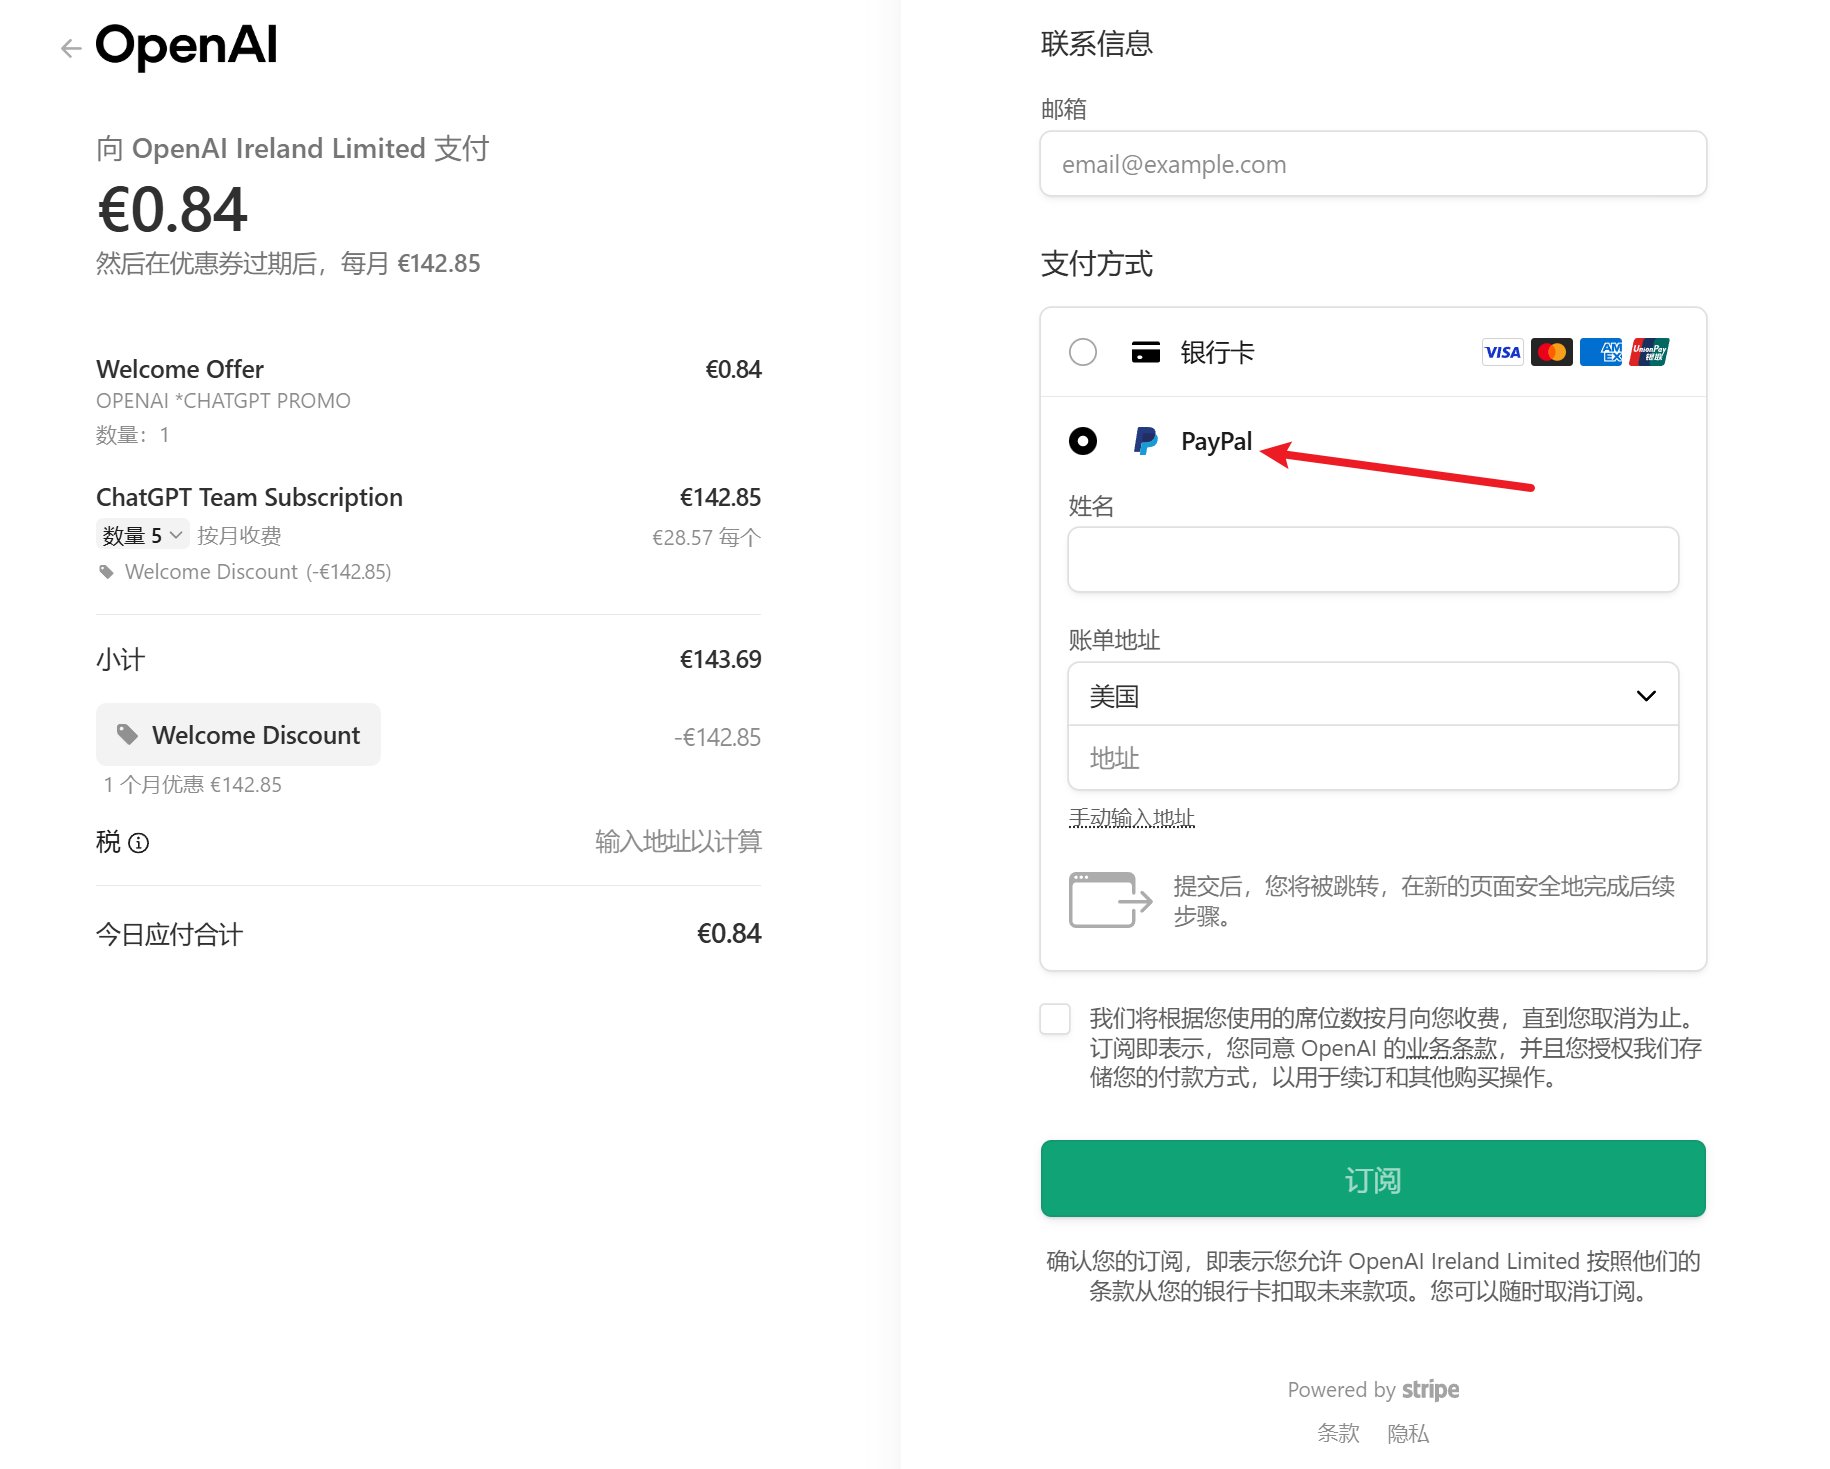Click the UnionPay card logo

[1650, 352]
